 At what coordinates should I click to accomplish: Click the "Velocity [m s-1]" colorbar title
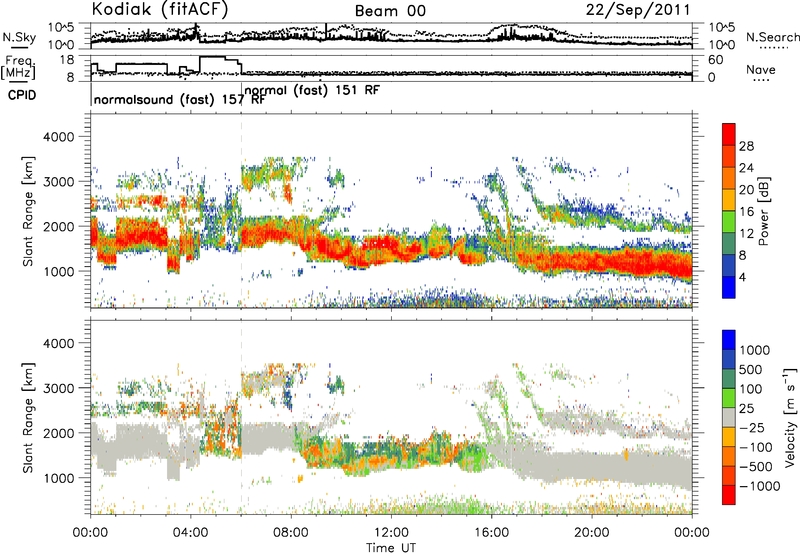[x=790, y=417]
